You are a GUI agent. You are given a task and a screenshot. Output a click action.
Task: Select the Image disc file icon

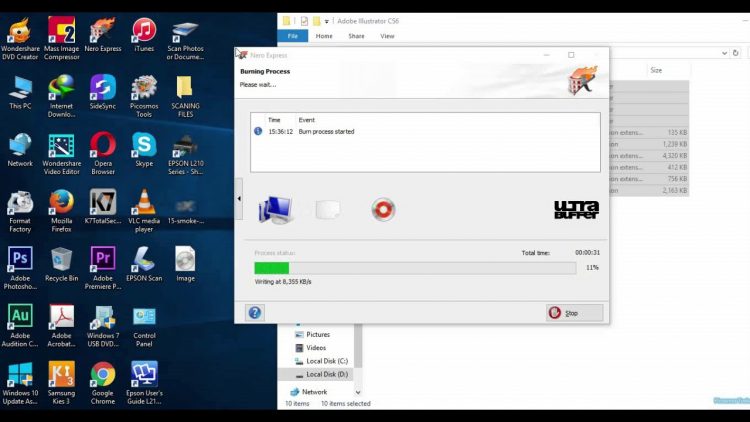[x=185, y=265]
